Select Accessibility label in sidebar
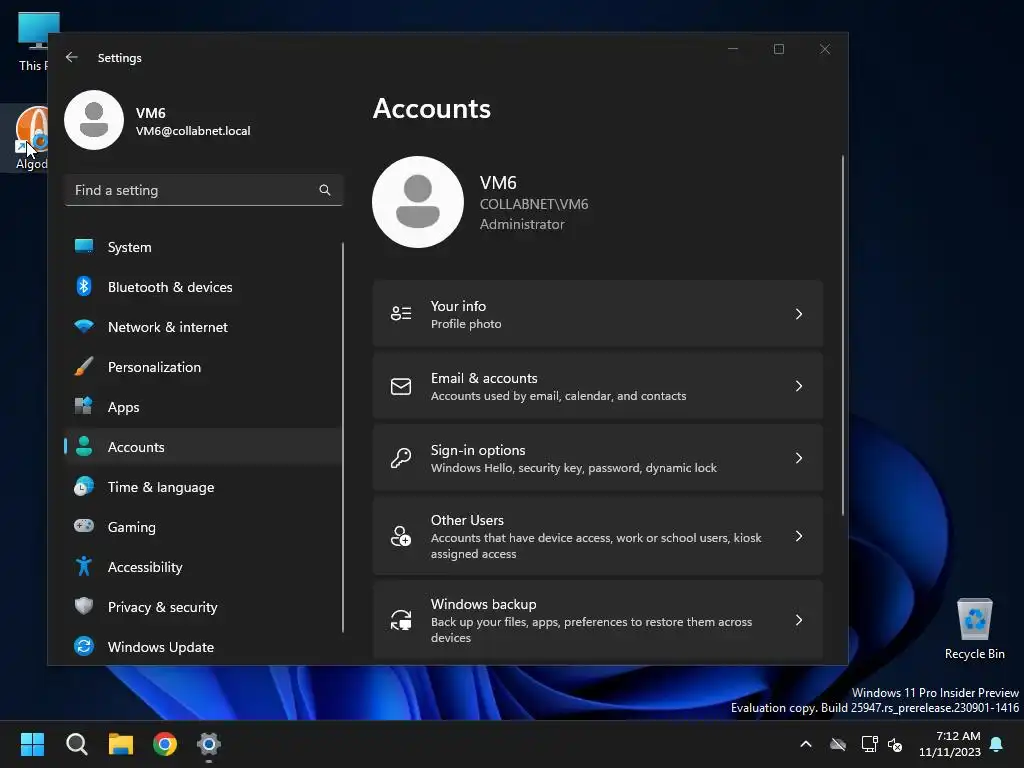This screenshot has height=768, width=1024. click(145, 567)
